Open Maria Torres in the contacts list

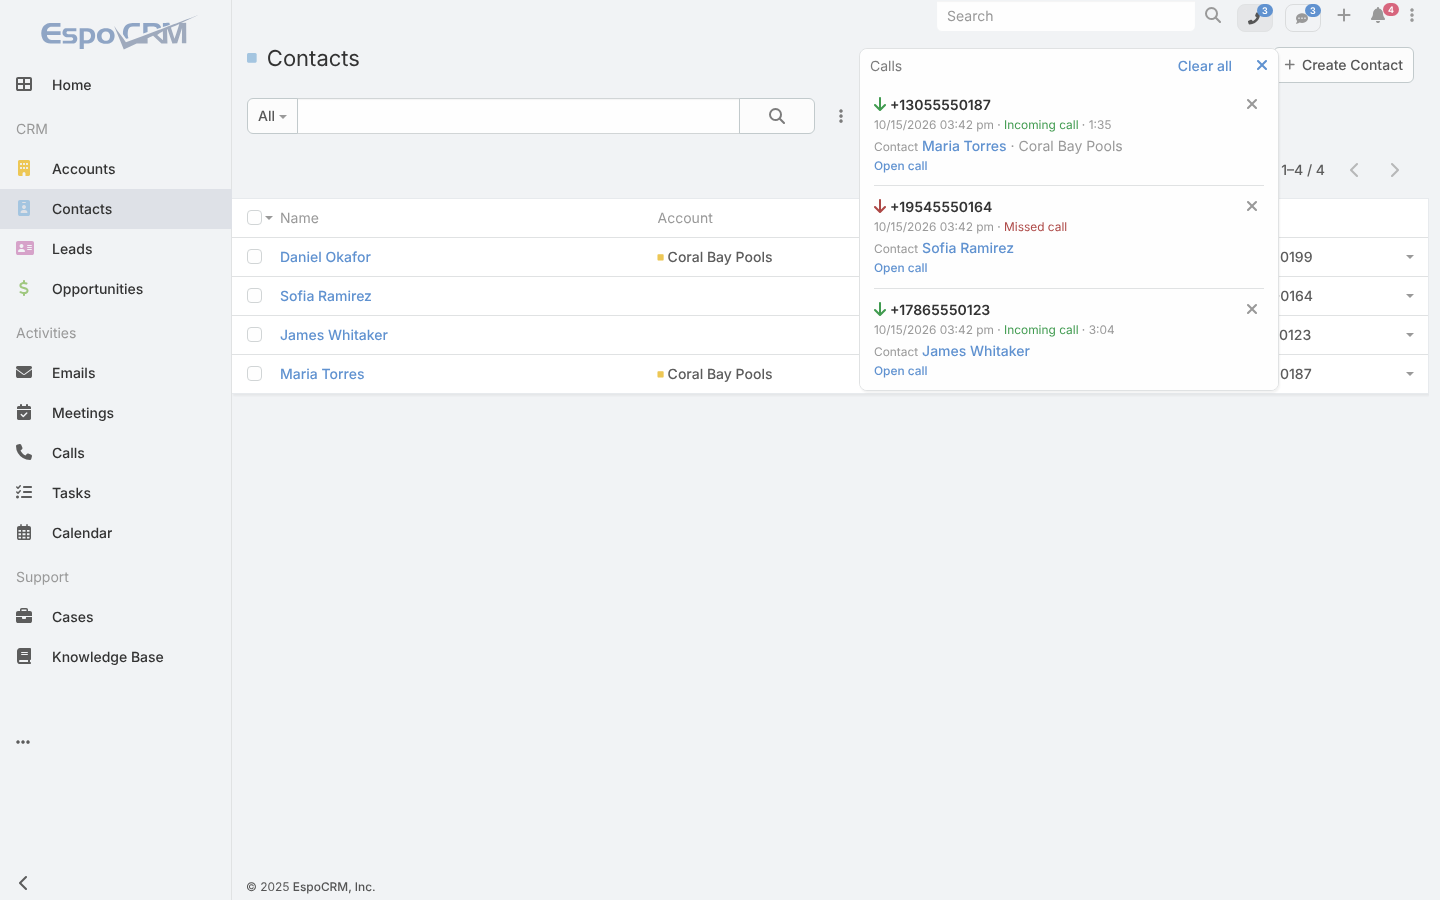tap(322, 374)
